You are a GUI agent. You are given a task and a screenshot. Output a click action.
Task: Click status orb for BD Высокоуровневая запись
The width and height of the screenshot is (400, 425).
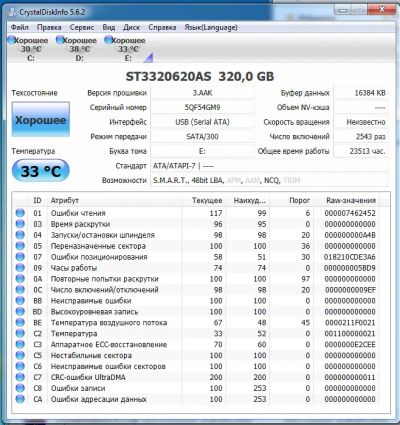tap(20, 312)
